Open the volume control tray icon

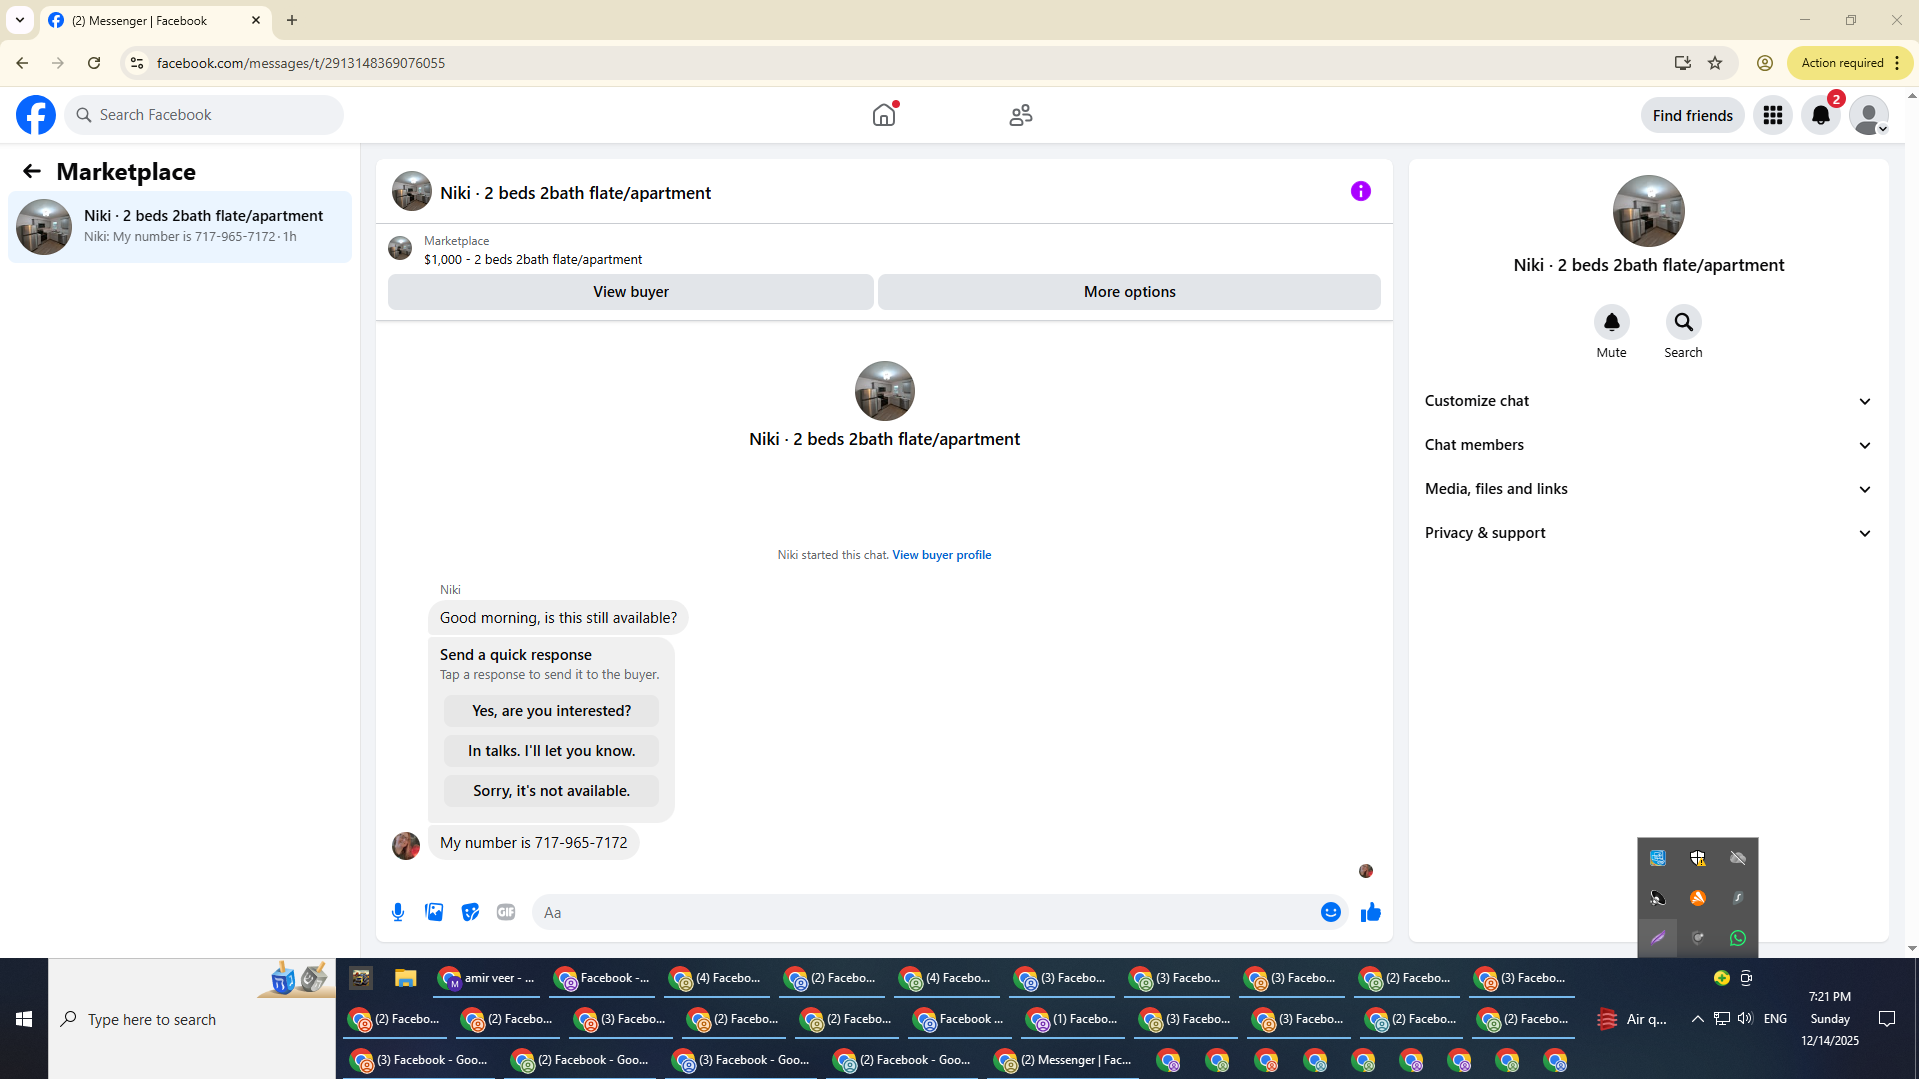pos(1745,1019)
